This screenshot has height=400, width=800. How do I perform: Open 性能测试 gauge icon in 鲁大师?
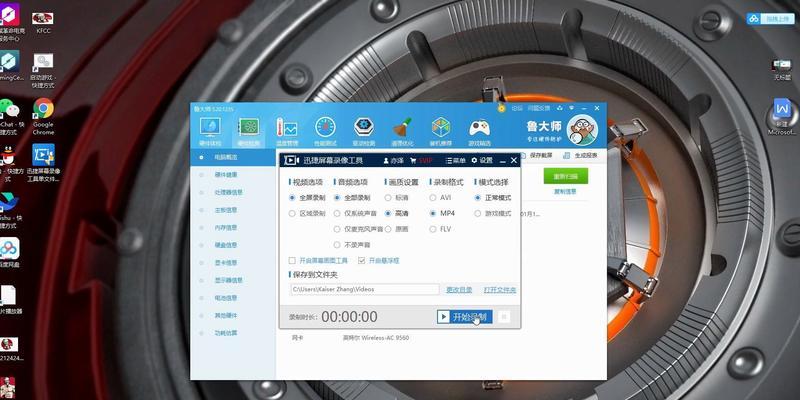[325, 127]
